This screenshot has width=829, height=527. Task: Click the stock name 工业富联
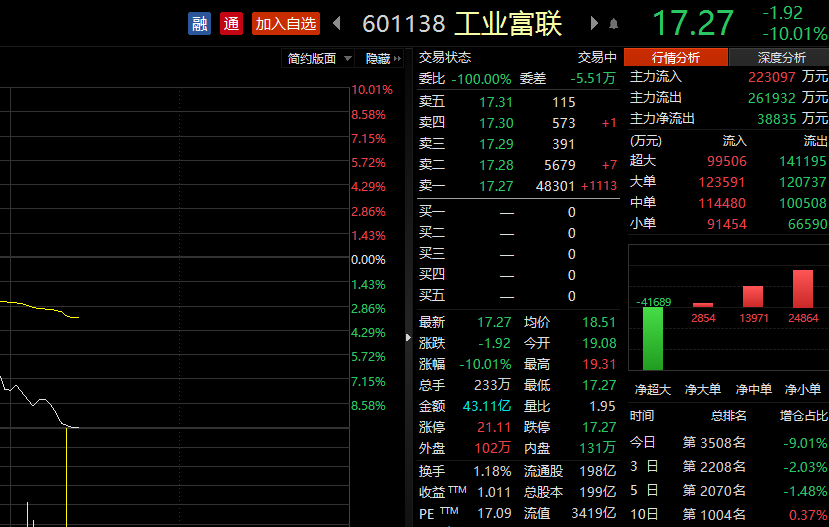(x=508, y=24)
